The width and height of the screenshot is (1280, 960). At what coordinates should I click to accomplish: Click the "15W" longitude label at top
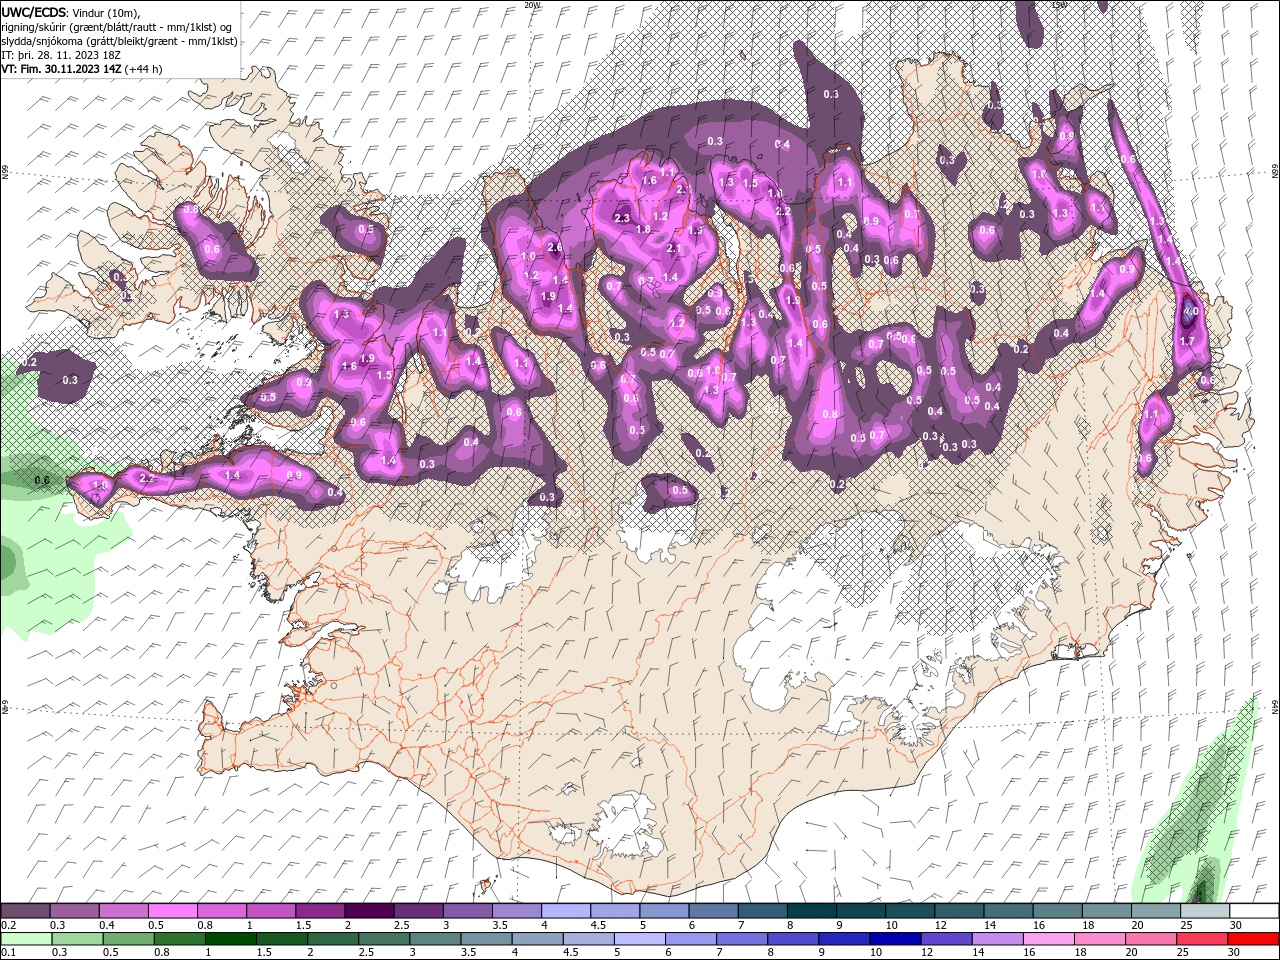coord(1060,4)
